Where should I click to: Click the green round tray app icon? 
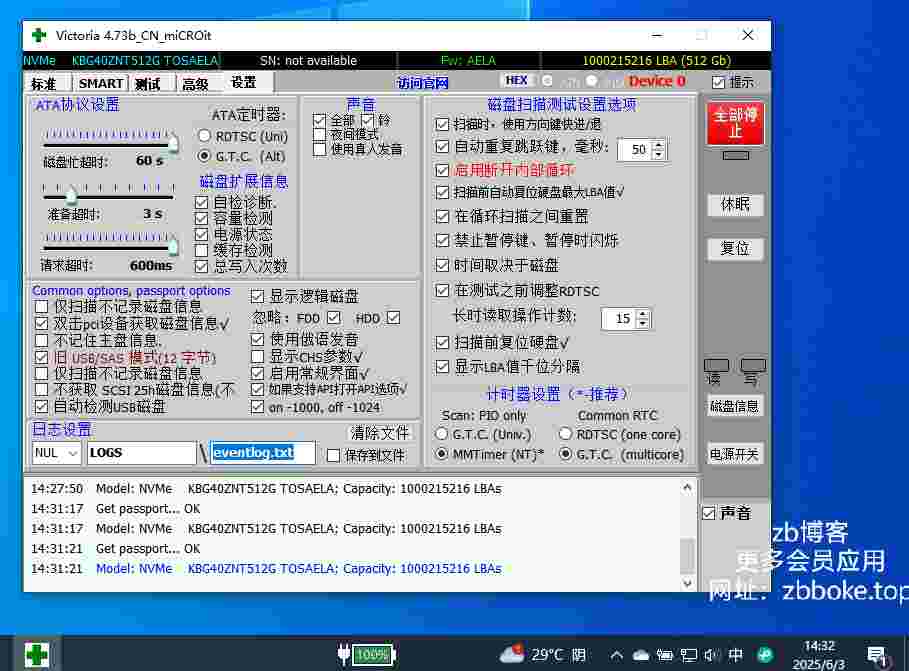coord(765,655)
